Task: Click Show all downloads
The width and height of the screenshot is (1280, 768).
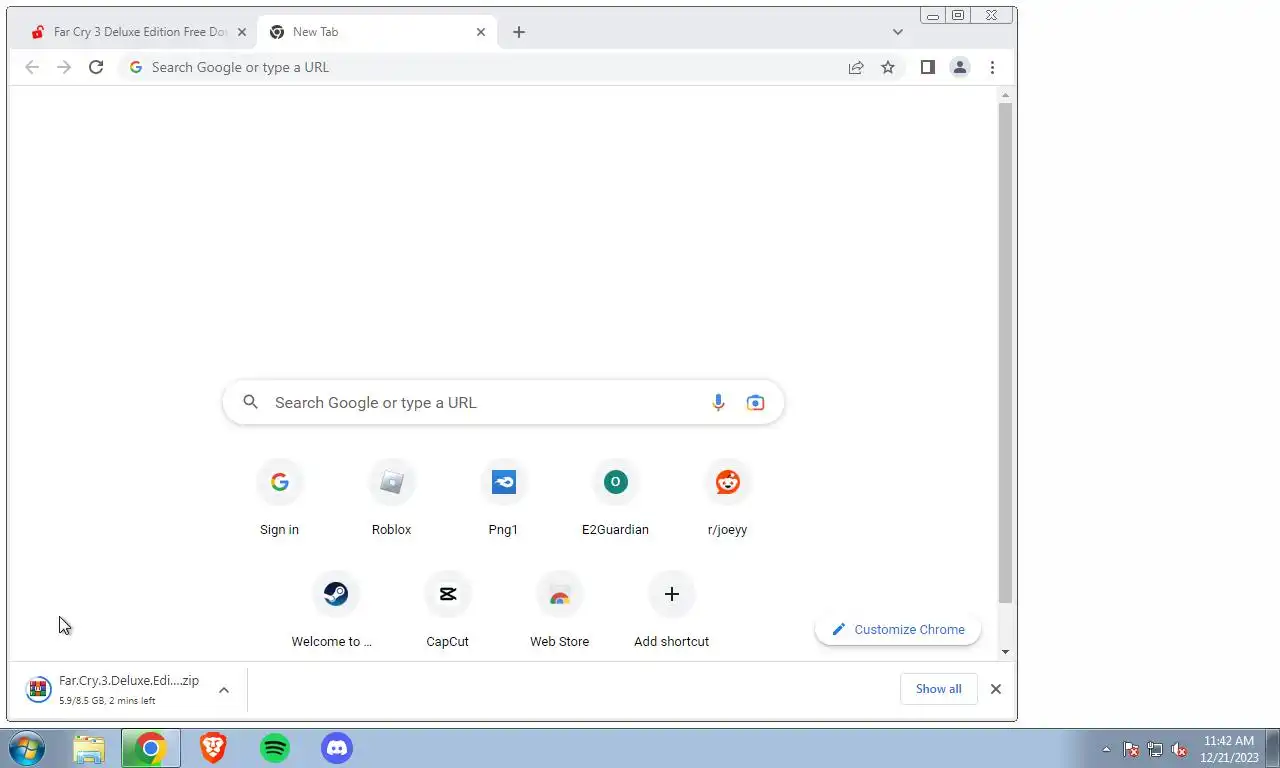Action: point(938,689)
